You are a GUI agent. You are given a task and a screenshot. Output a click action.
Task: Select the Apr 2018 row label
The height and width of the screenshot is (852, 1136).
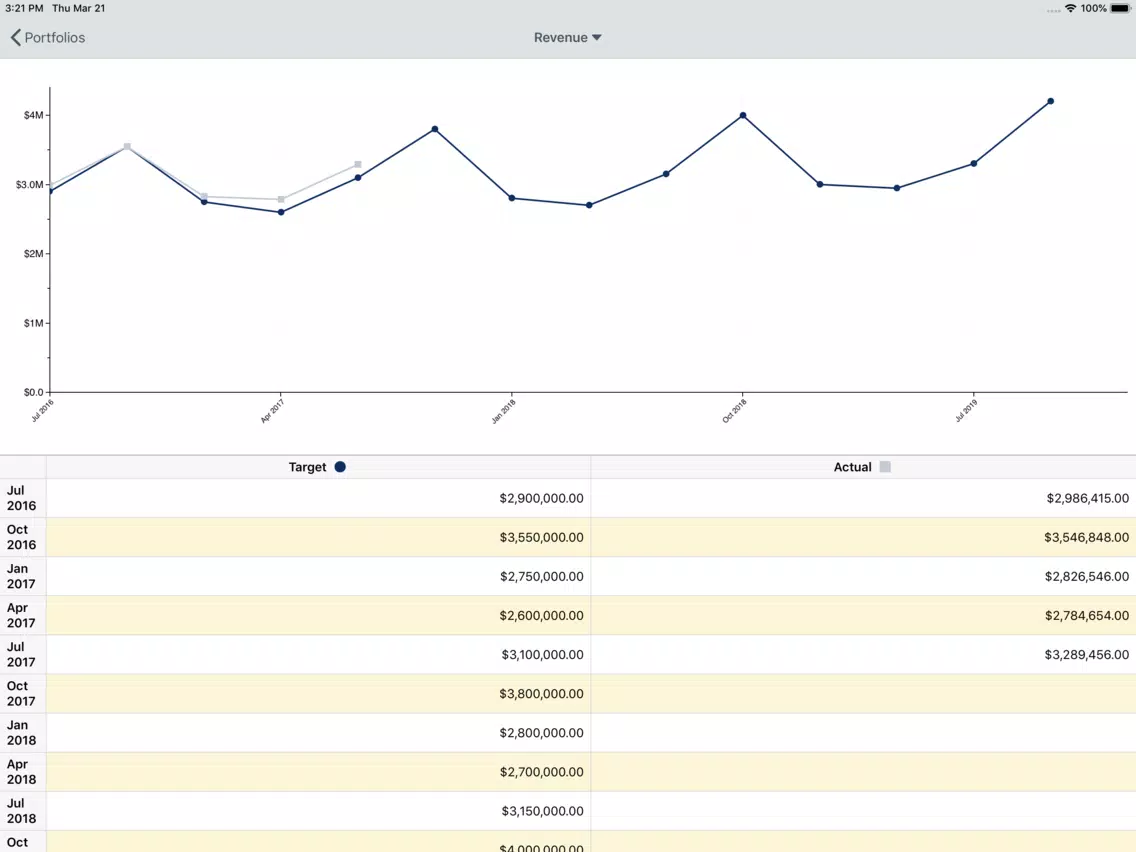21,772
